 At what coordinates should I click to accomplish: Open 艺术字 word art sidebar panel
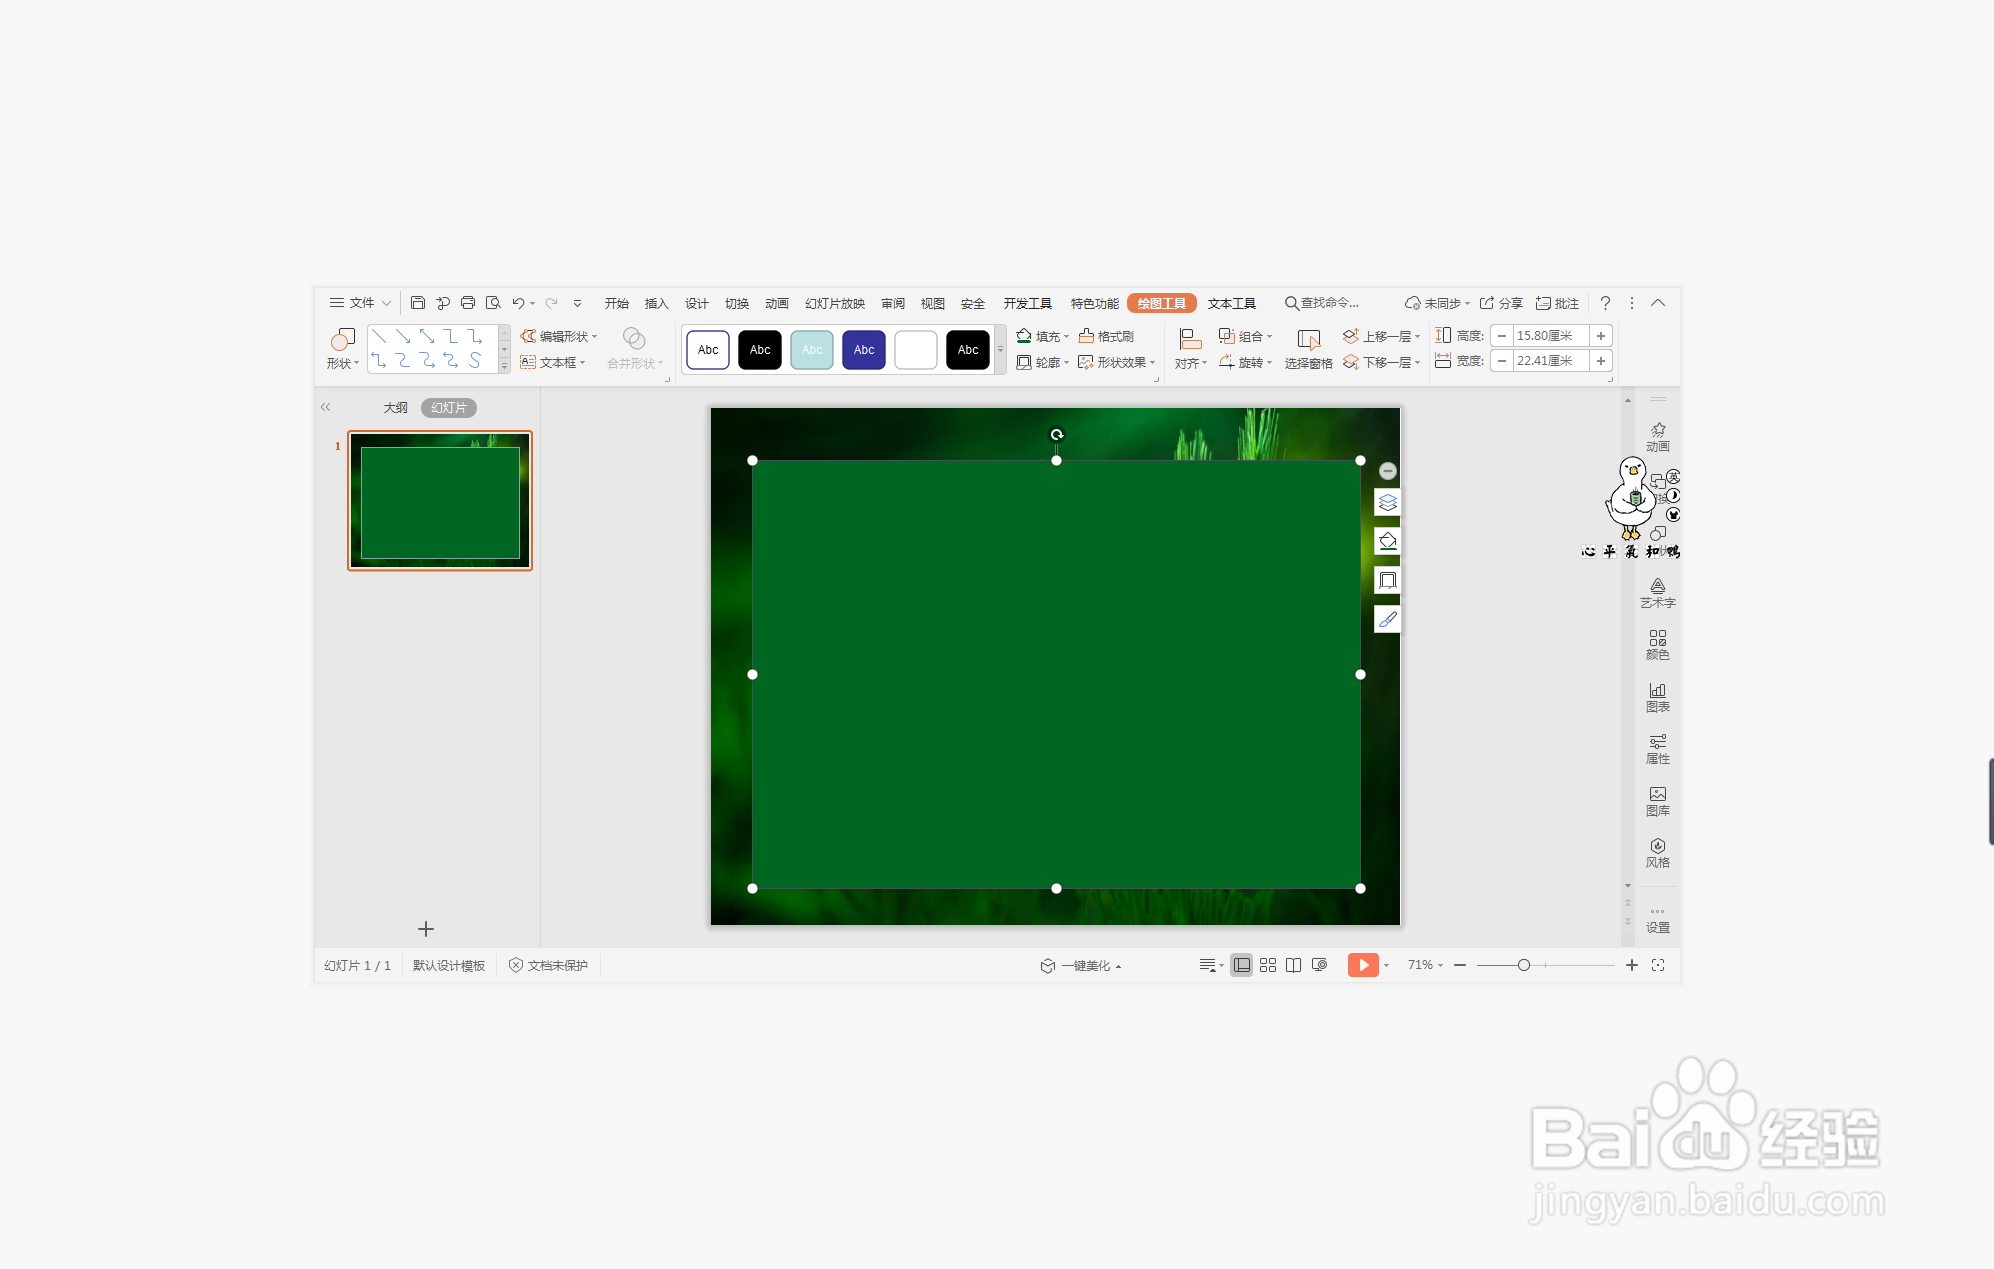[x=1658, y=593]
